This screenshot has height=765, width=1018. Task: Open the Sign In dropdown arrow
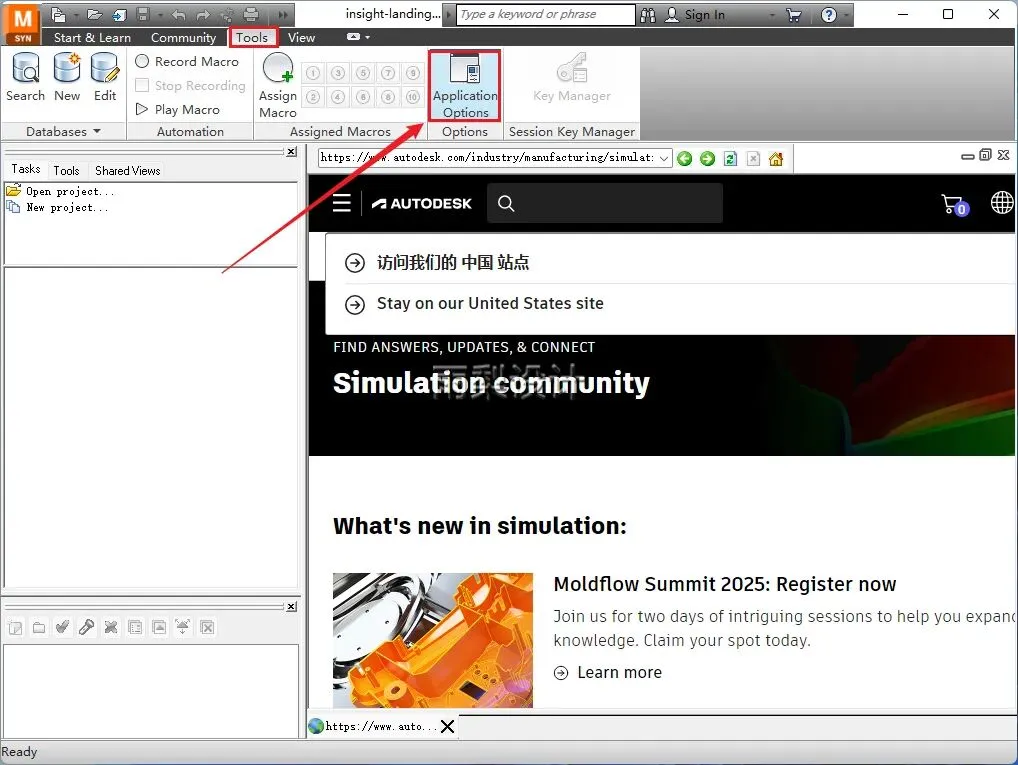point(772,15)
